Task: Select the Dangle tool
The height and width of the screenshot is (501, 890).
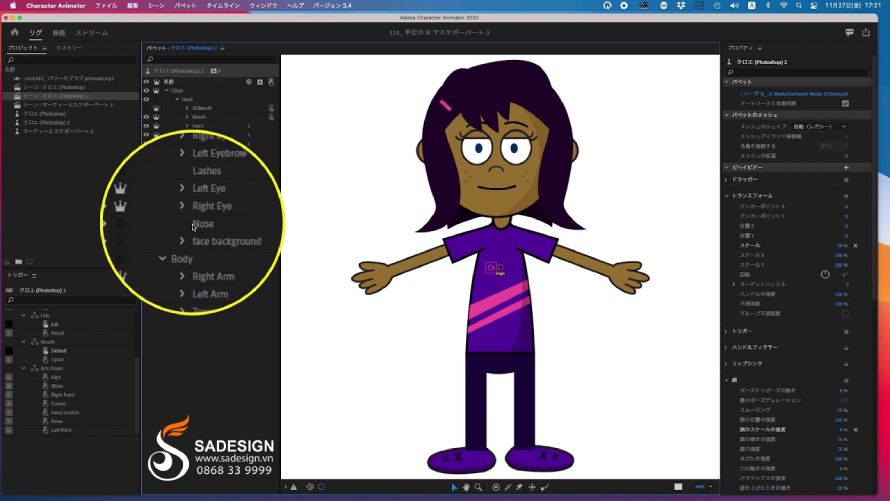Action: (532, 487)
